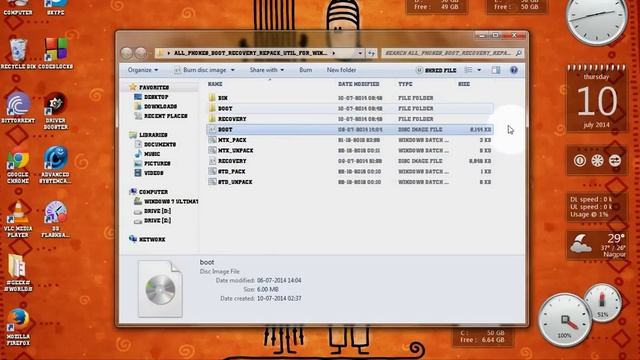The height and width of the screenshot is (360, 640).
Task: Open the 3D Flashback desktop shortcut
Action: 56,220
